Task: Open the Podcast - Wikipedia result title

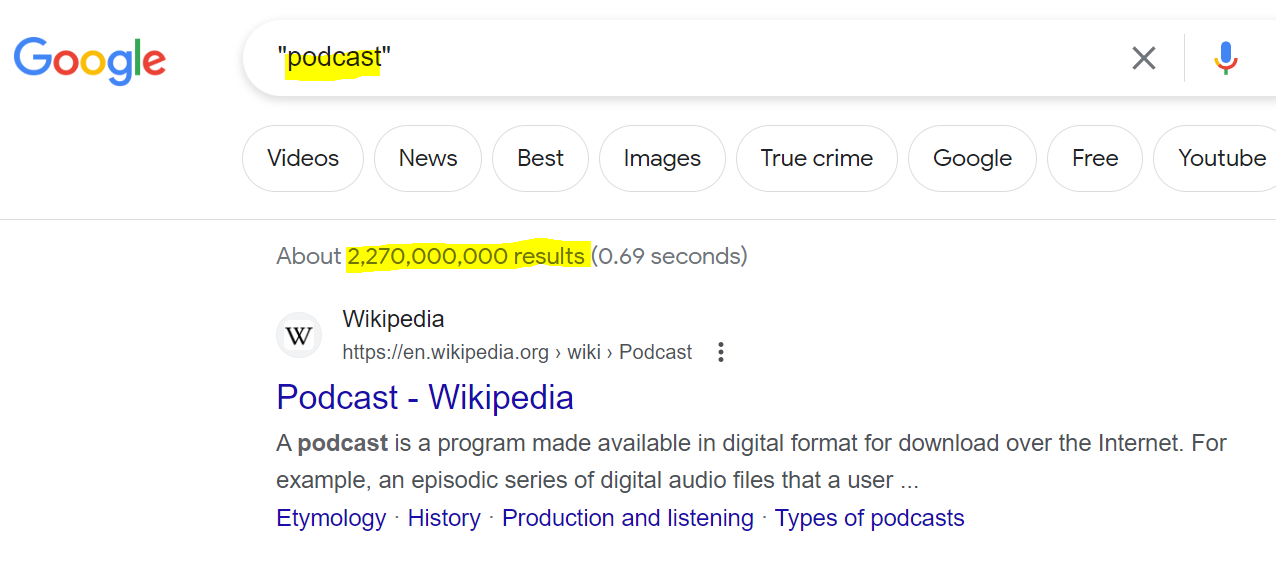Action: click(x=425, y=397)
